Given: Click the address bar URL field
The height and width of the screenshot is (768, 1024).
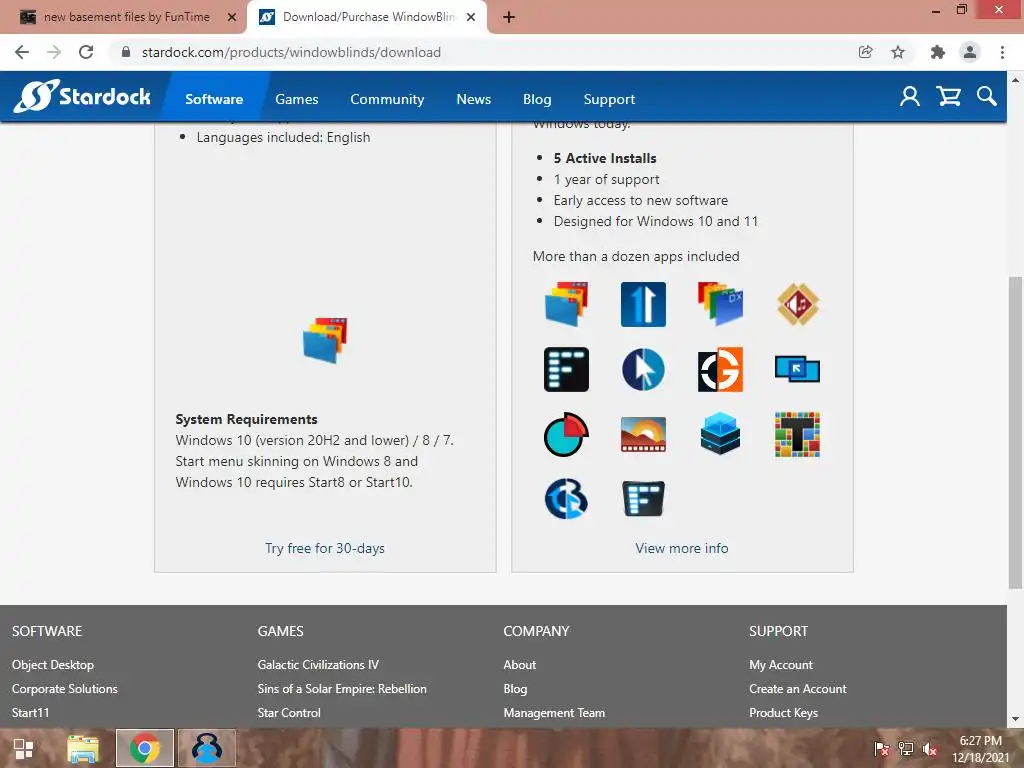Looking at the screenshot, I should pyautogui.click(x=483, y=52).
